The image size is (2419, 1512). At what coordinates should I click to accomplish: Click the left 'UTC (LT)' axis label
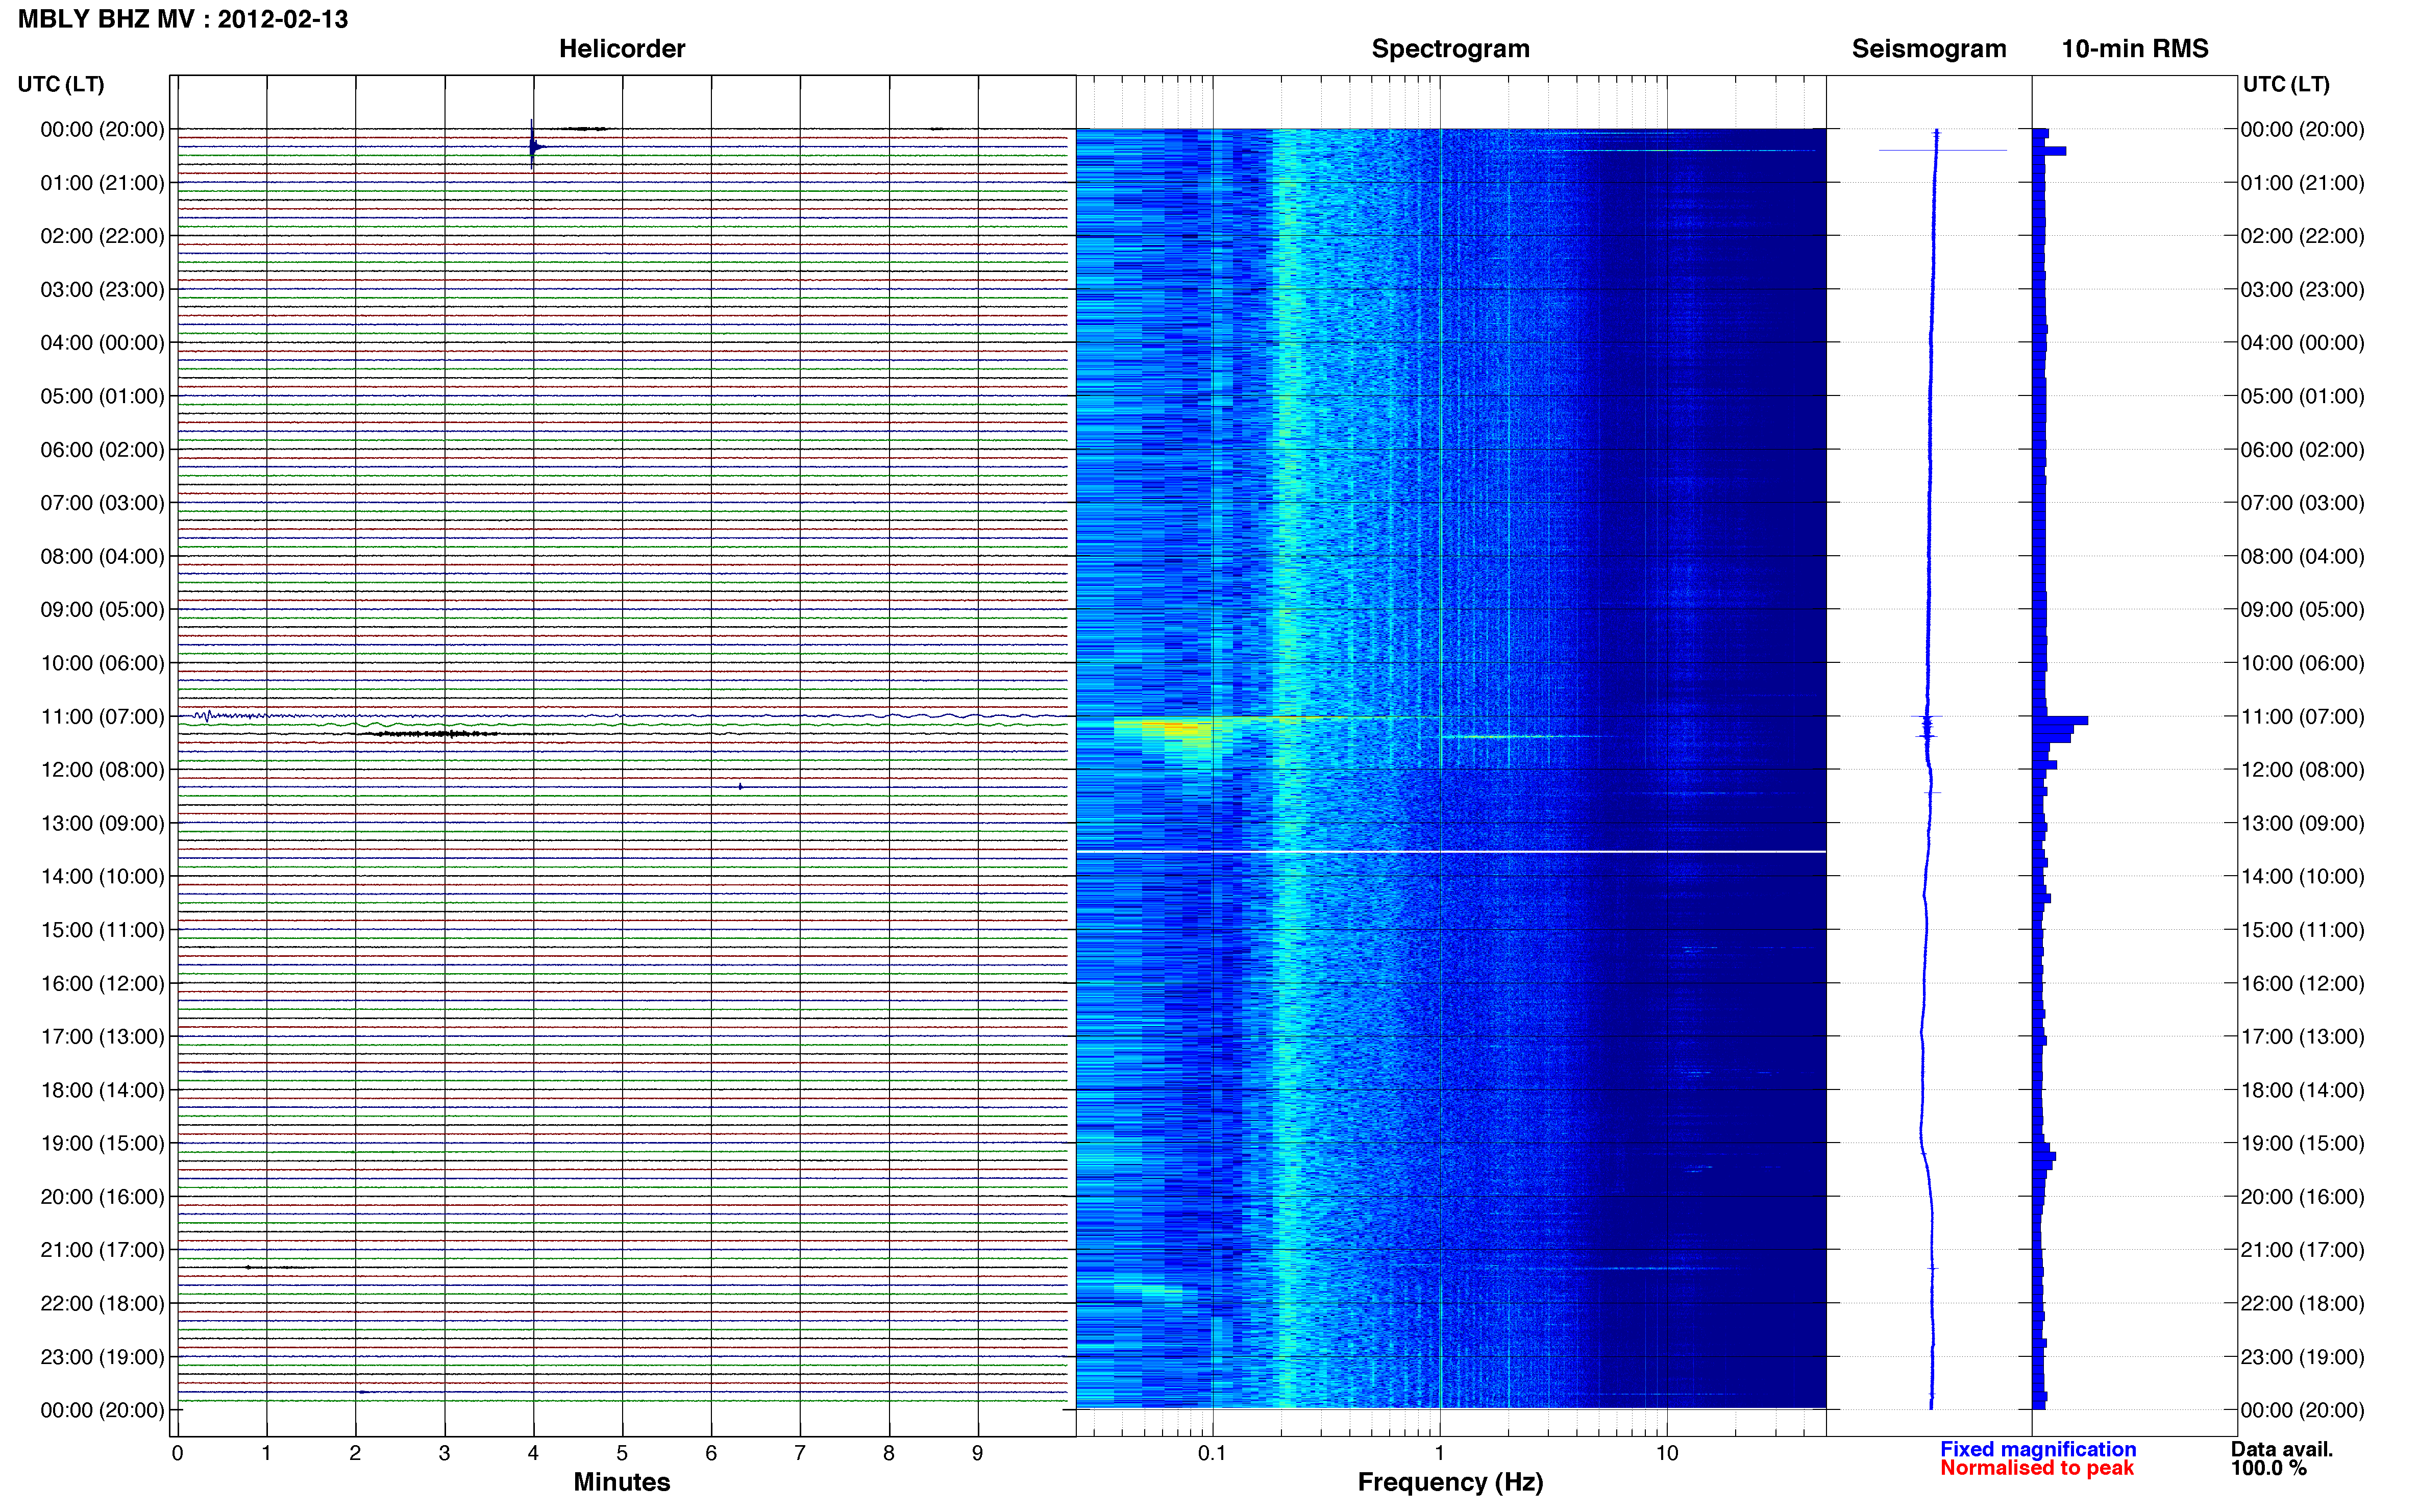(x=61, y=84)
